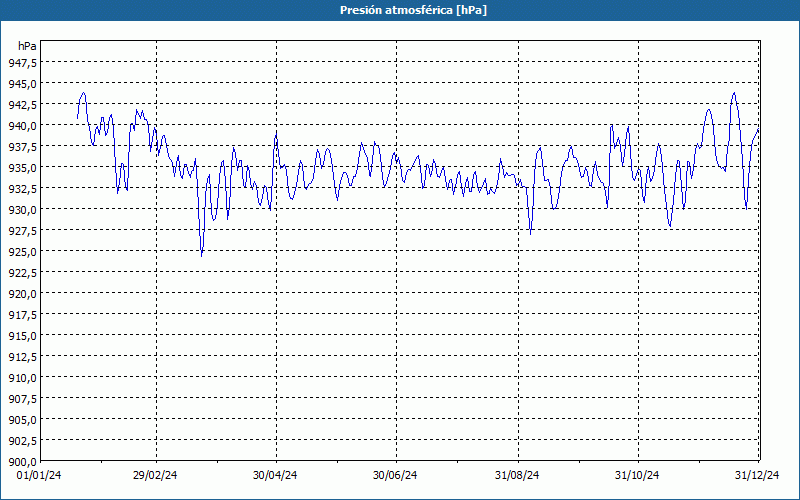Click the hPa unit label
800x500 pixels.
[x=27, y=46]
